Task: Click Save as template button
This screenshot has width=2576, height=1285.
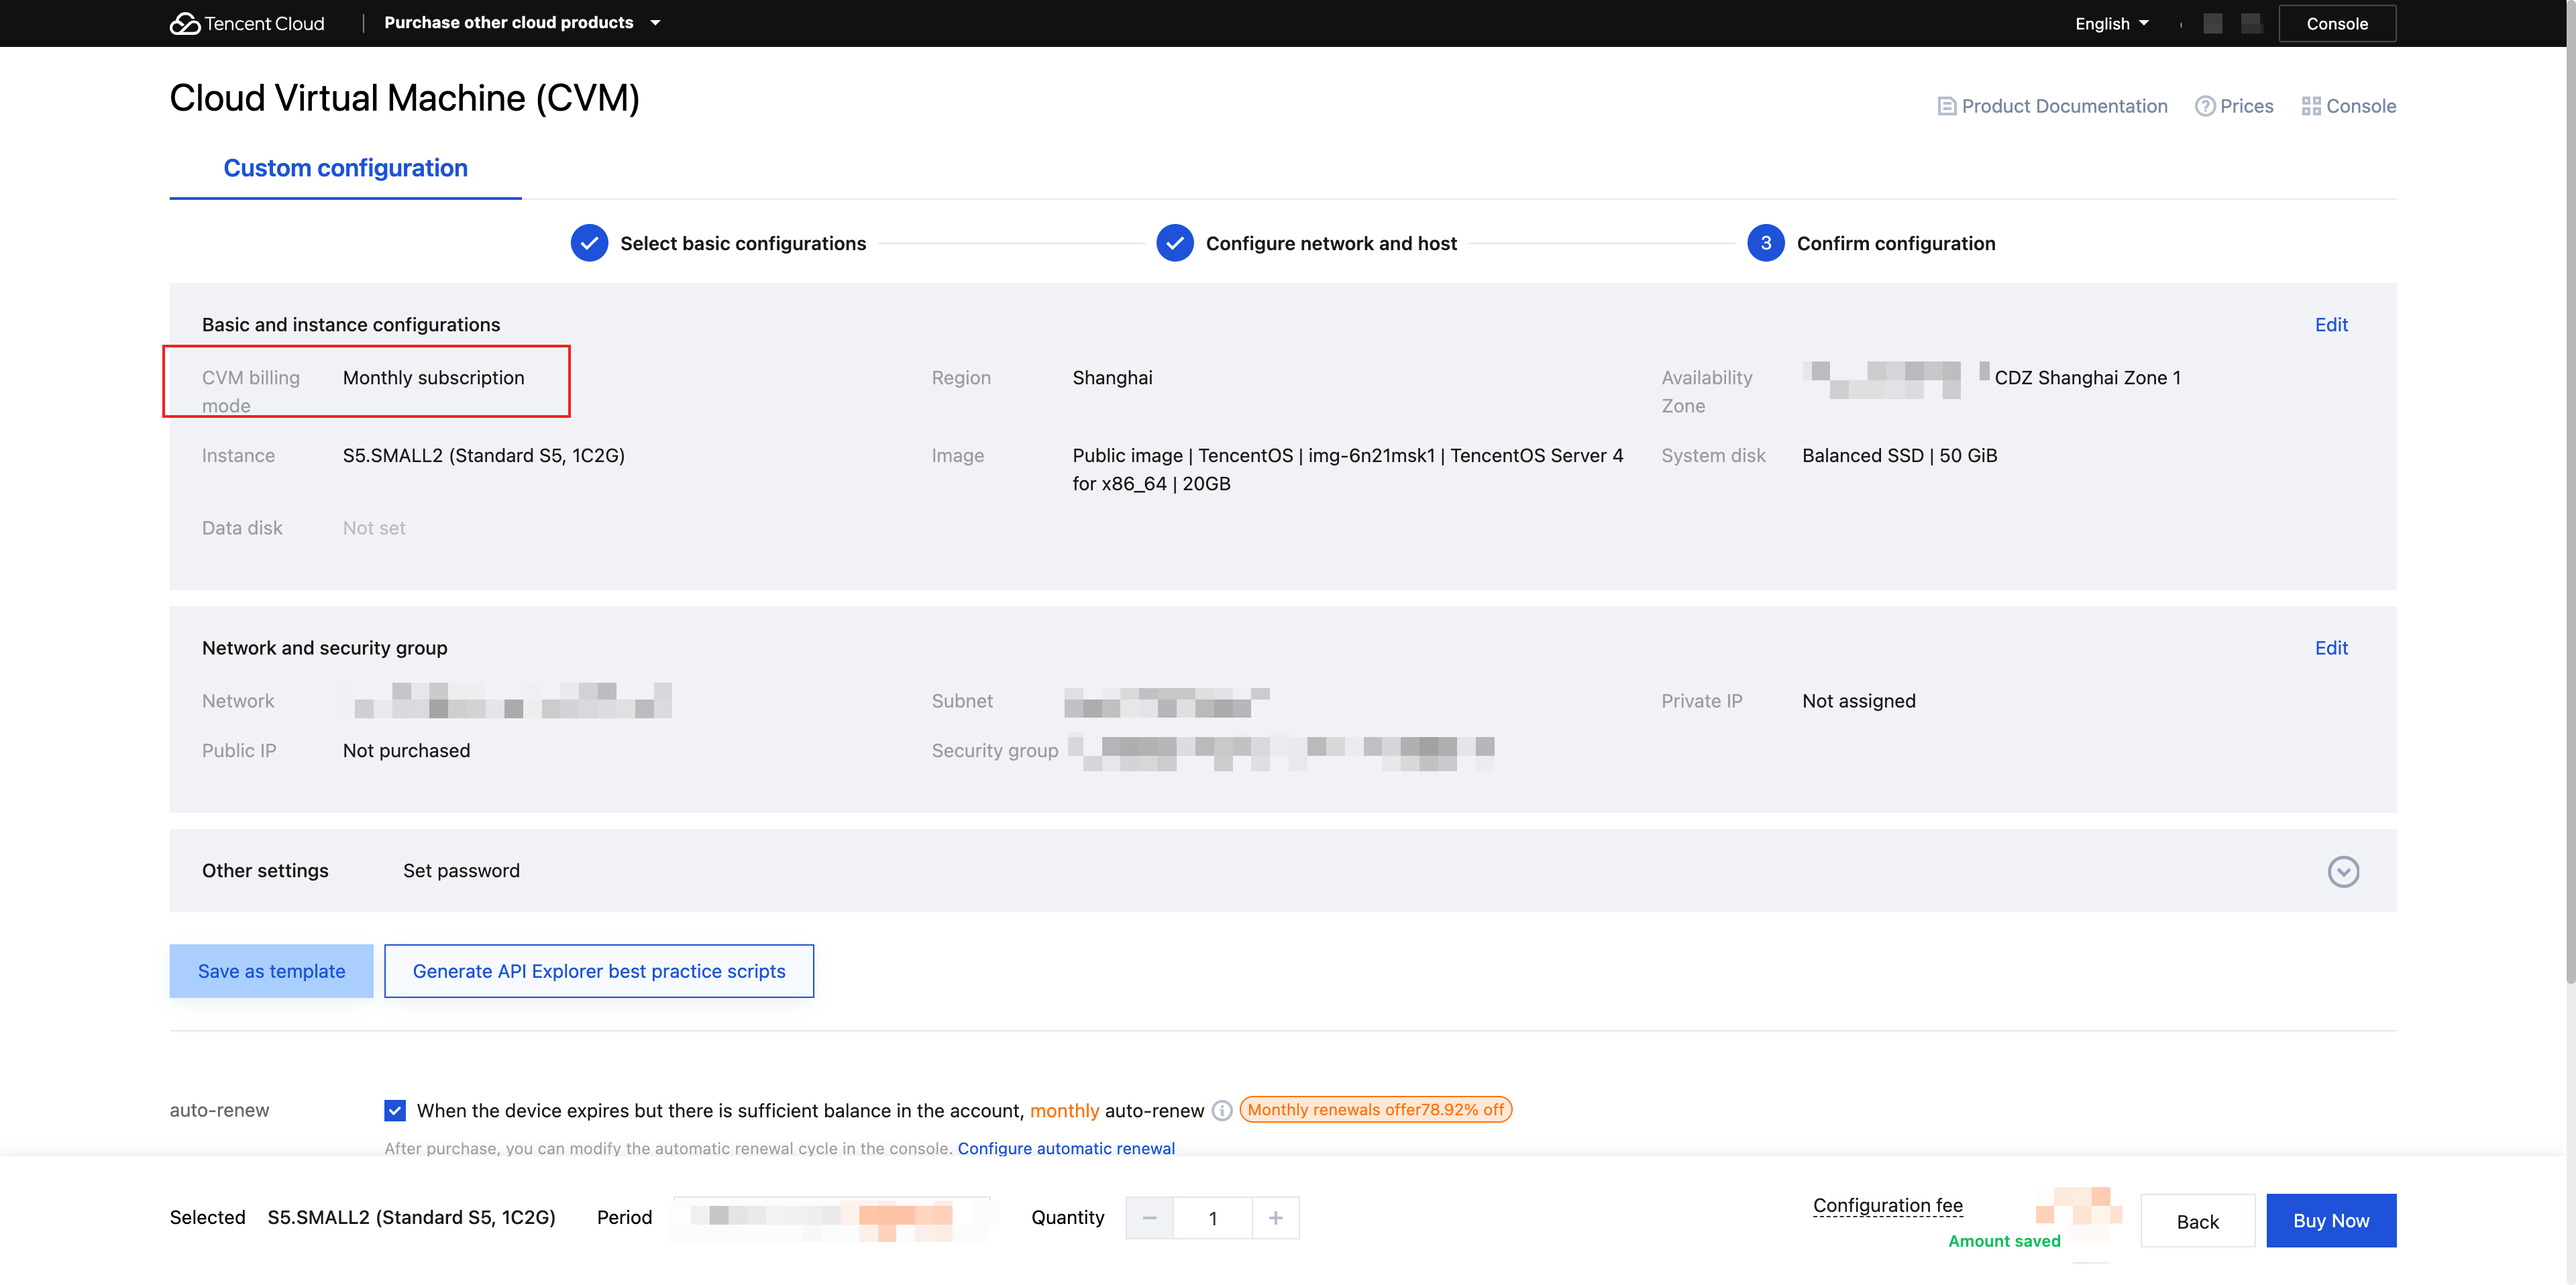Action: tap(271, 971)
